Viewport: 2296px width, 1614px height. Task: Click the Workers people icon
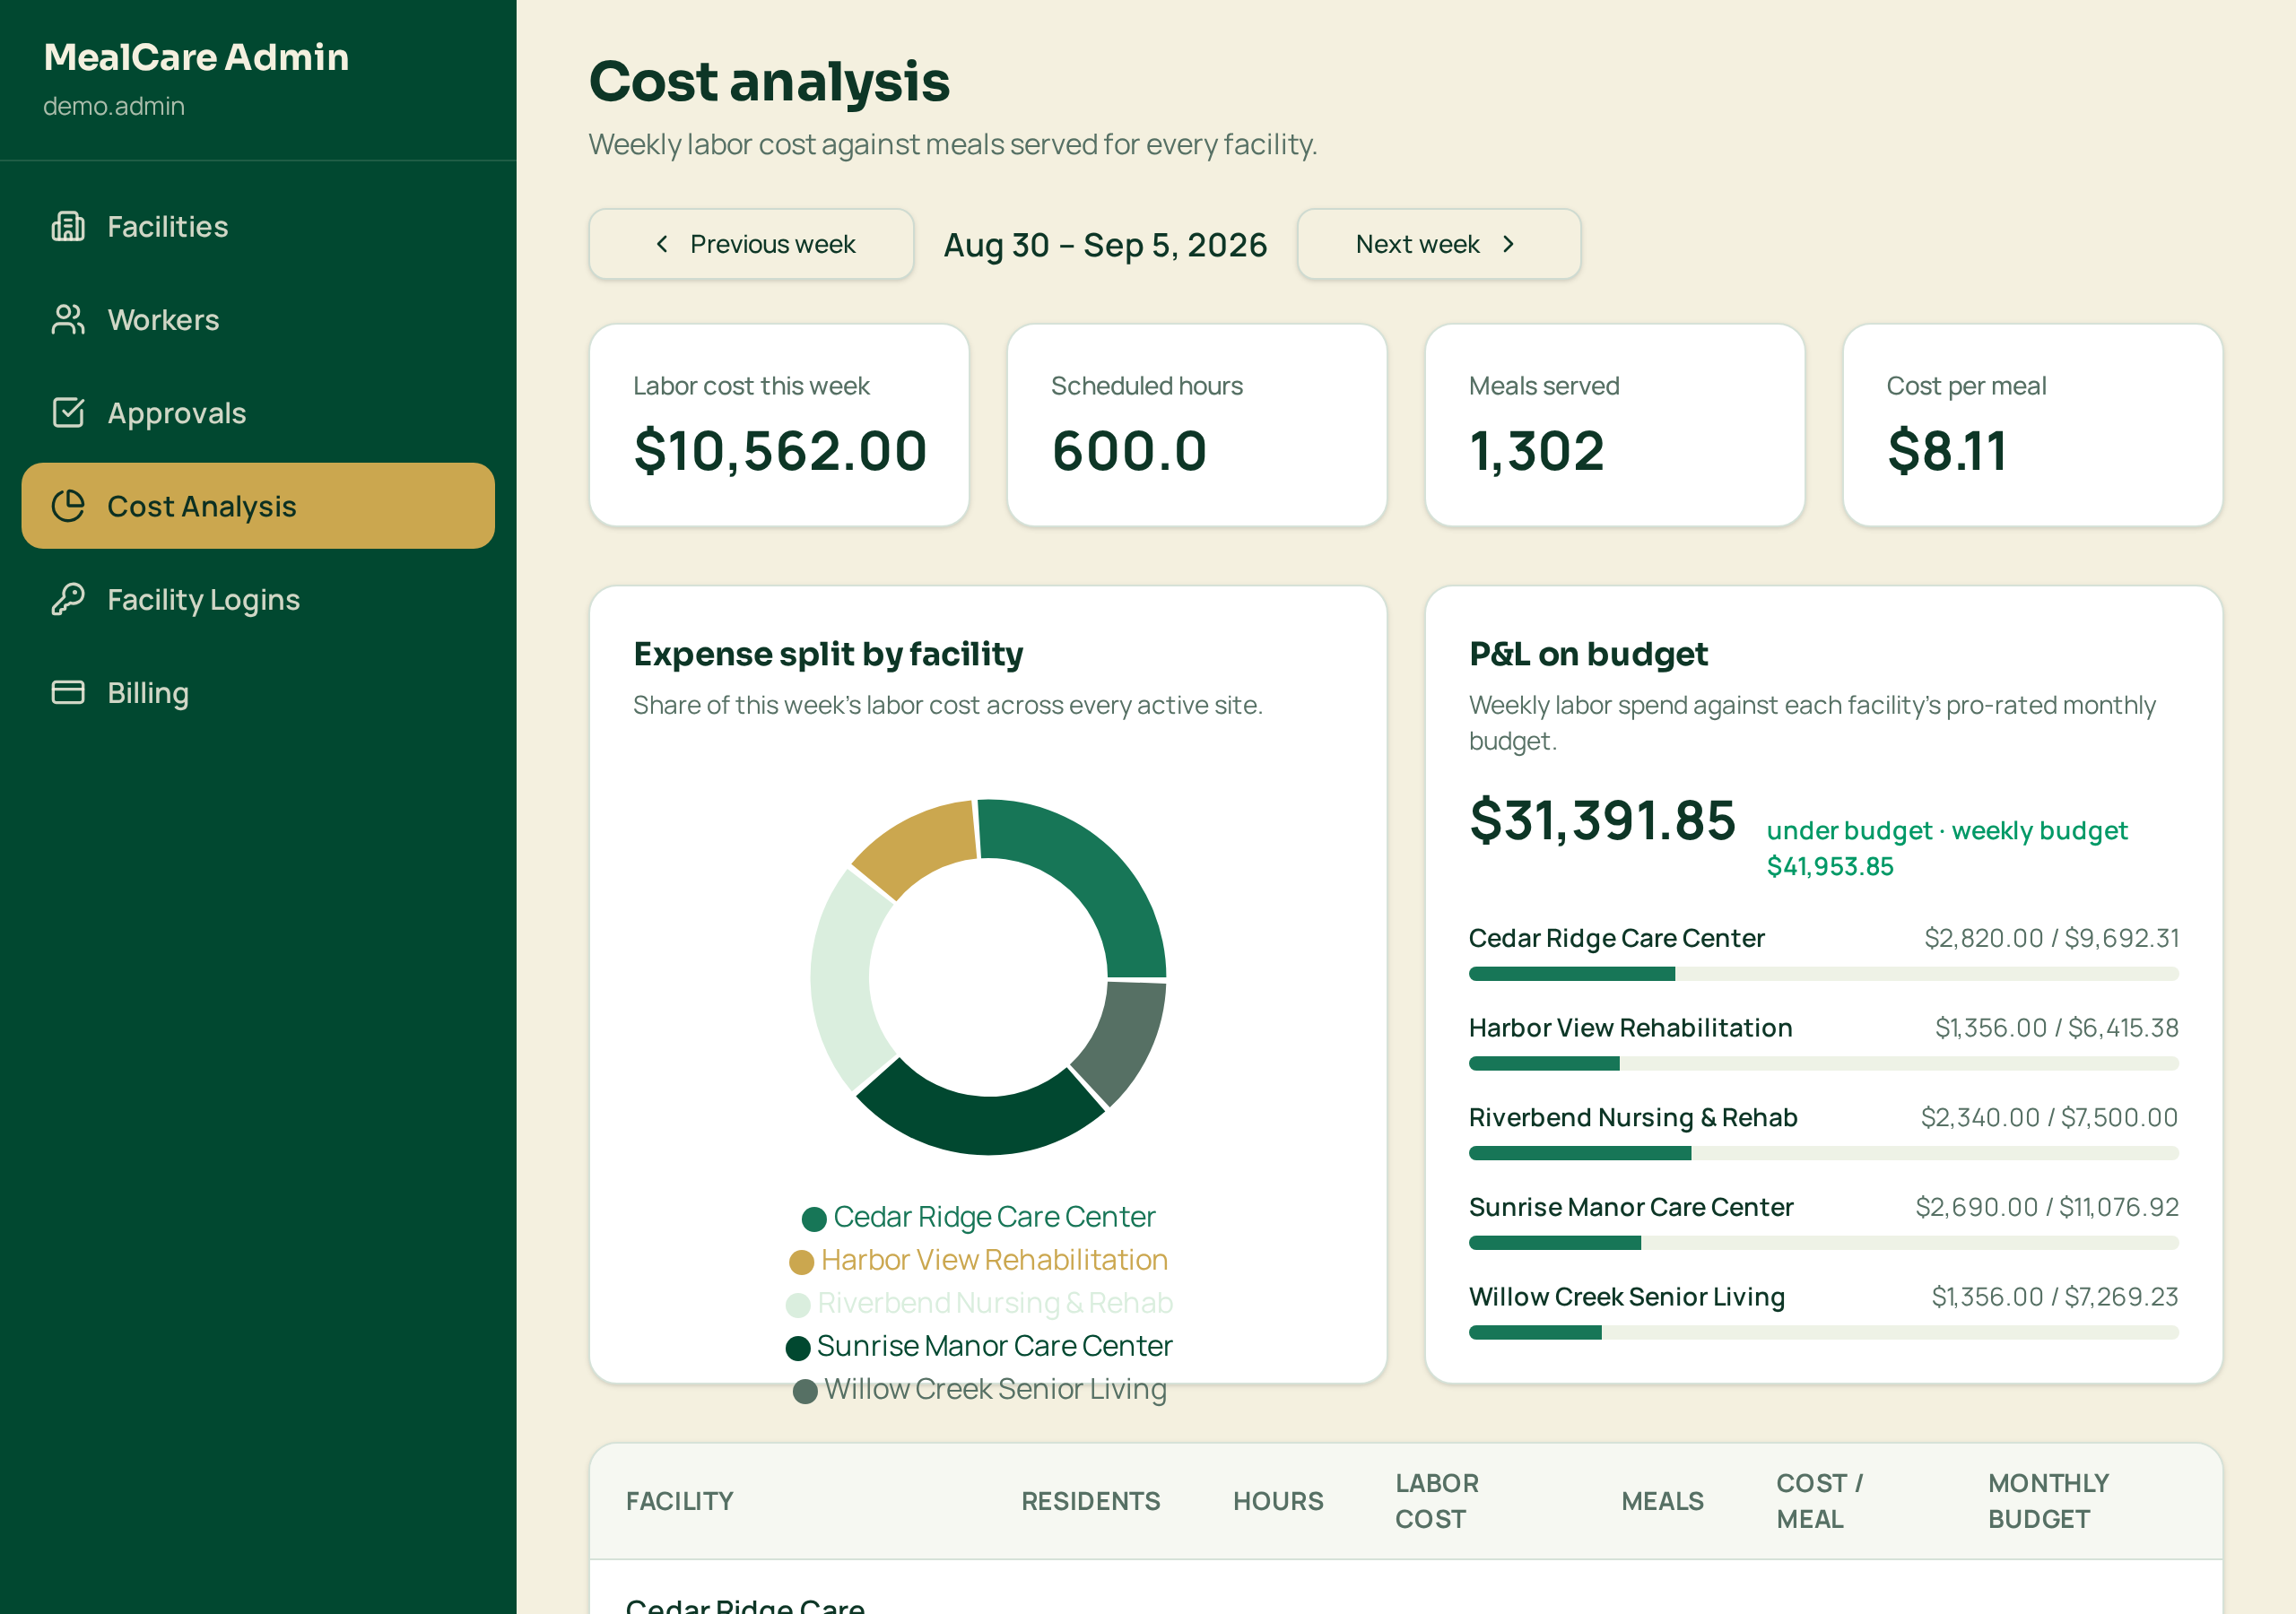pos(68,320)
